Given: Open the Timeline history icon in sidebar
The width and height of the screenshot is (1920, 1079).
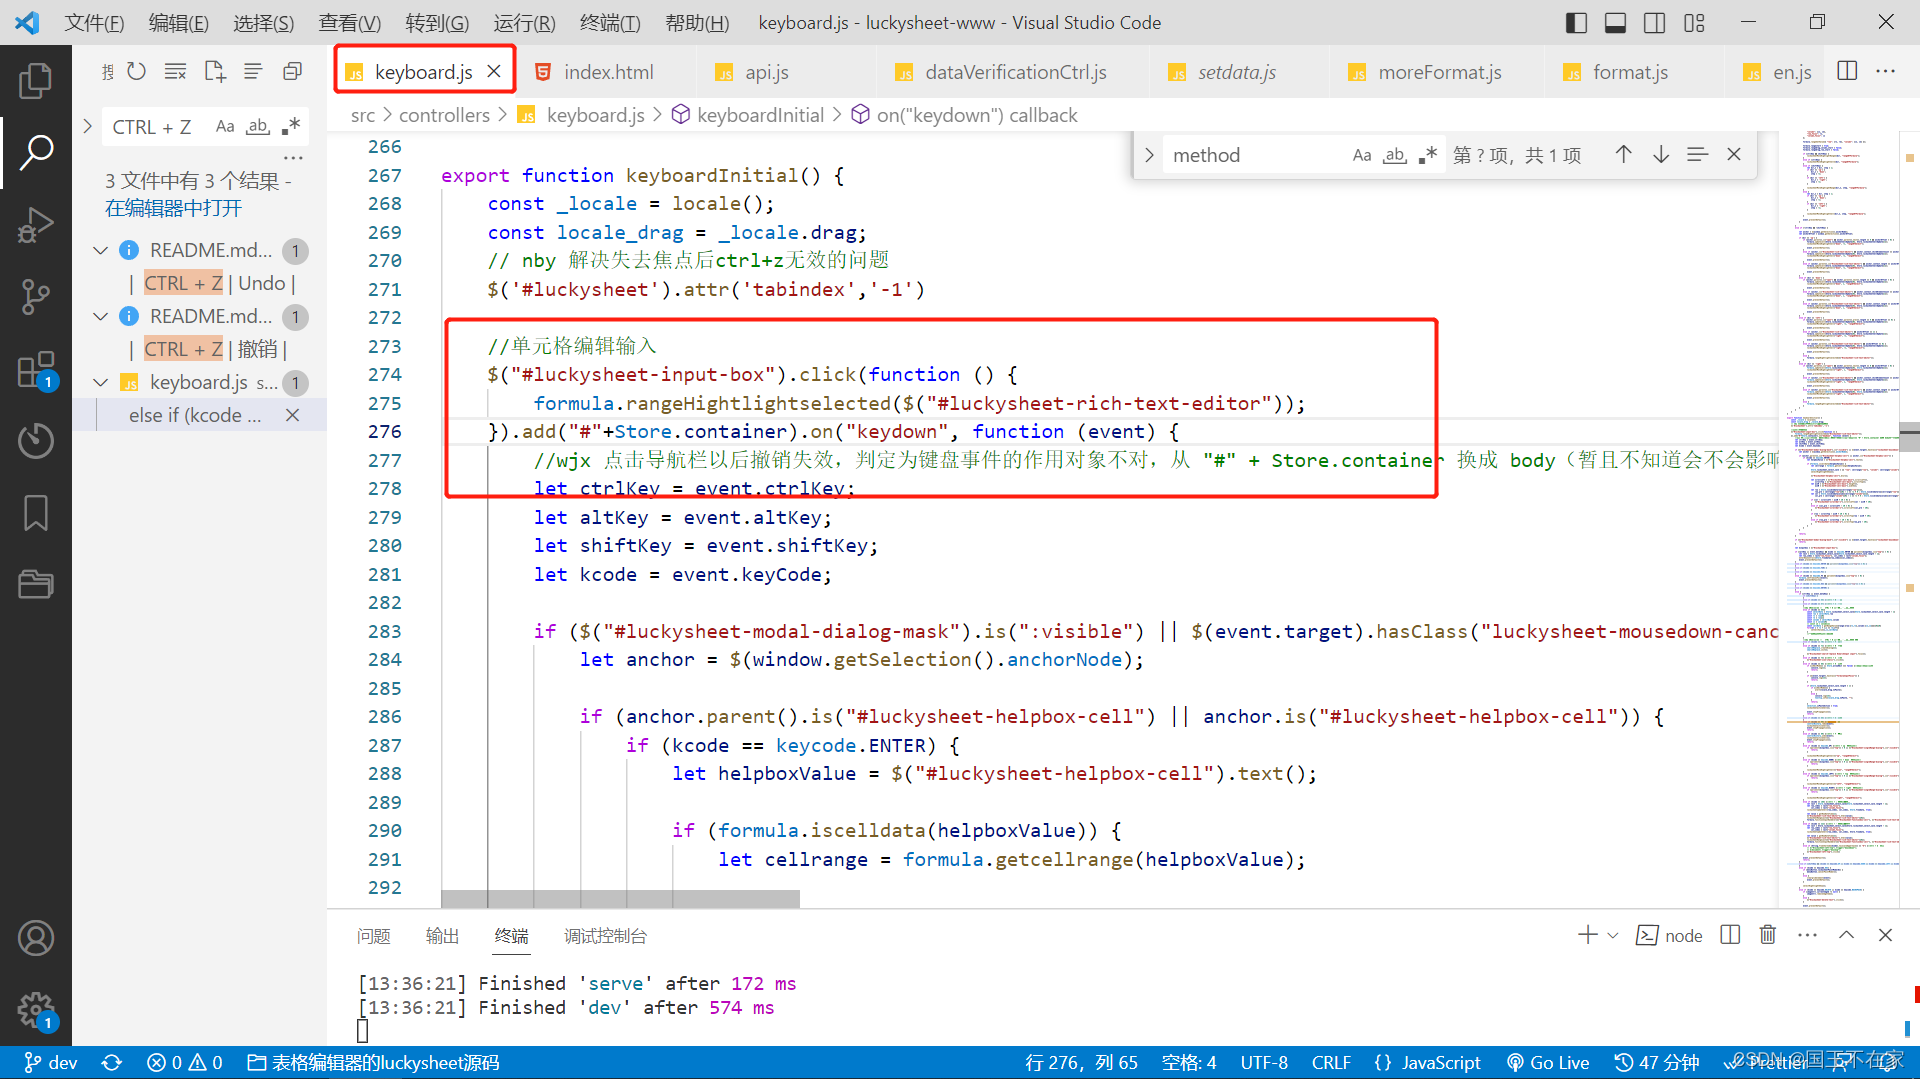Looking at the screenshot, I should tap(36, 440).
